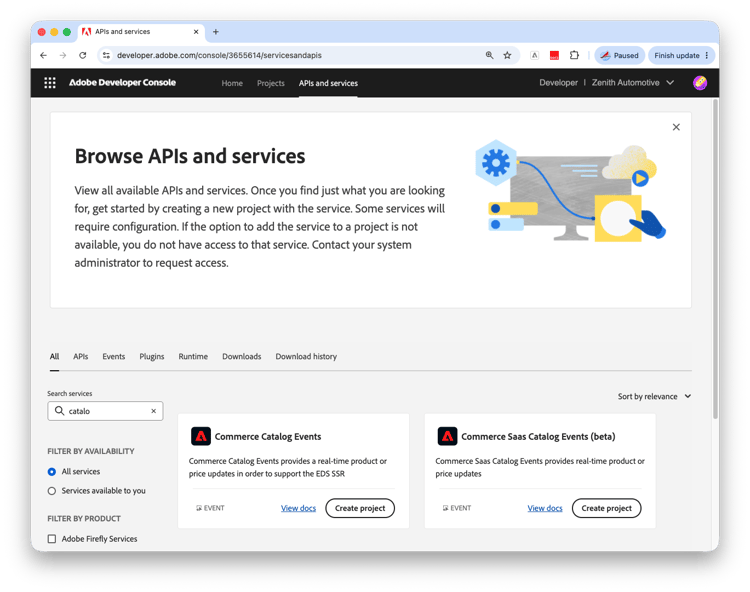Click the page vertical scrollbar

tap(715, 258)
